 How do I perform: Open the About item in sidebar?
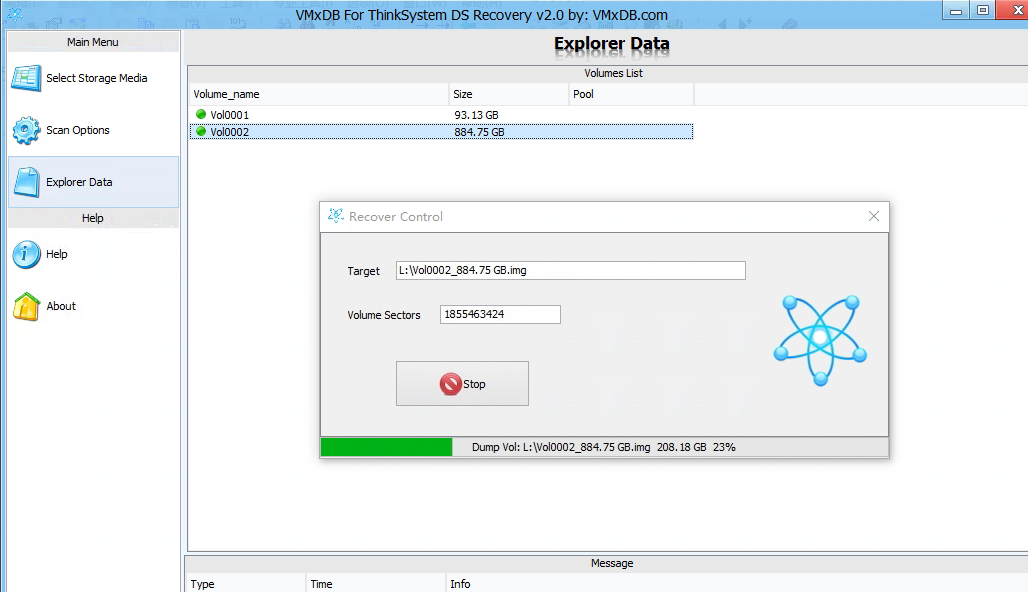[93, 306]
